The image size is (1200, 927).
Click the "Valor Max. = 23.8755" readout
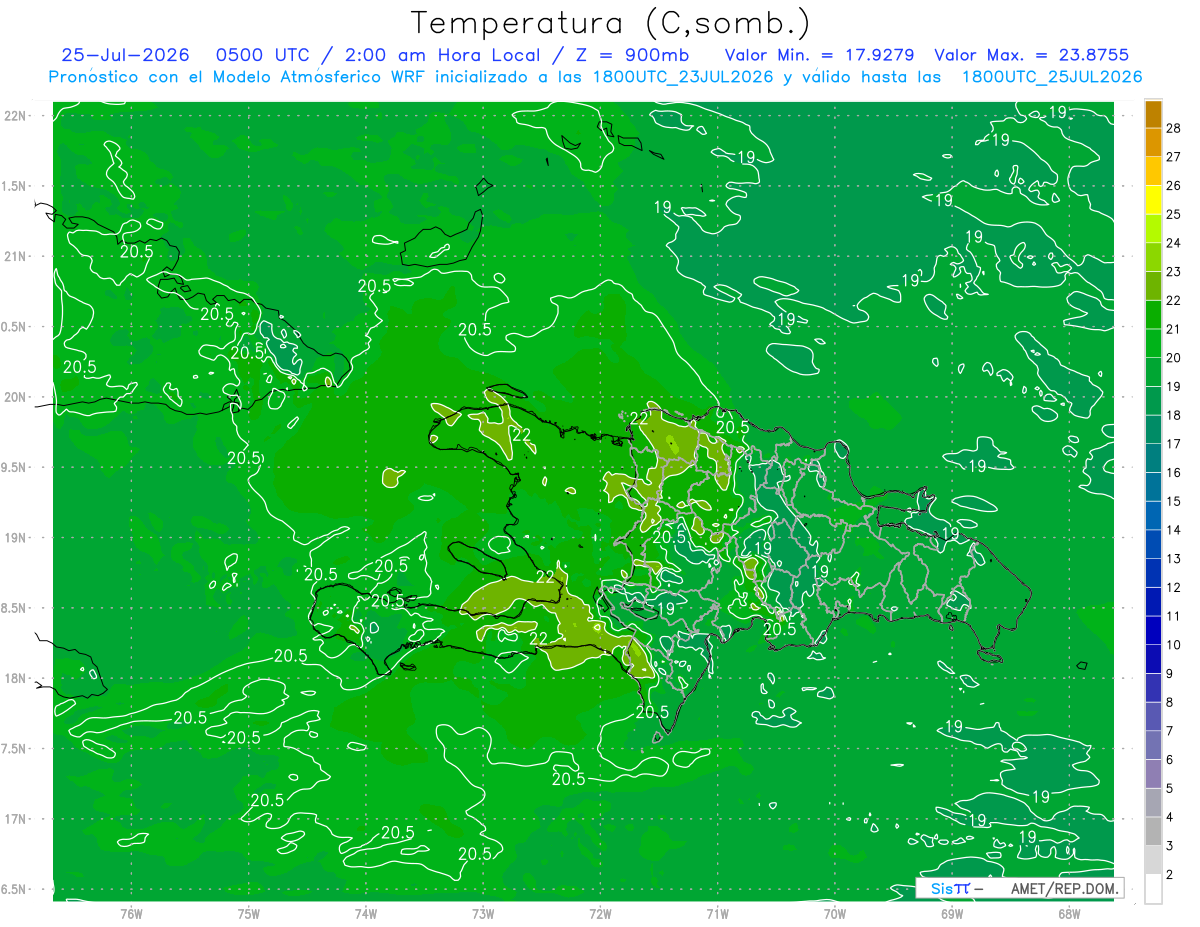1030,55
